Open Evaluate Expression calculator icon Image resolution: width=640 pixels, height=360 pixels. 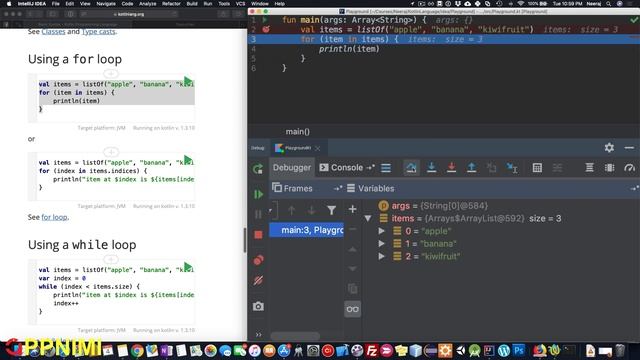point(537,168)
